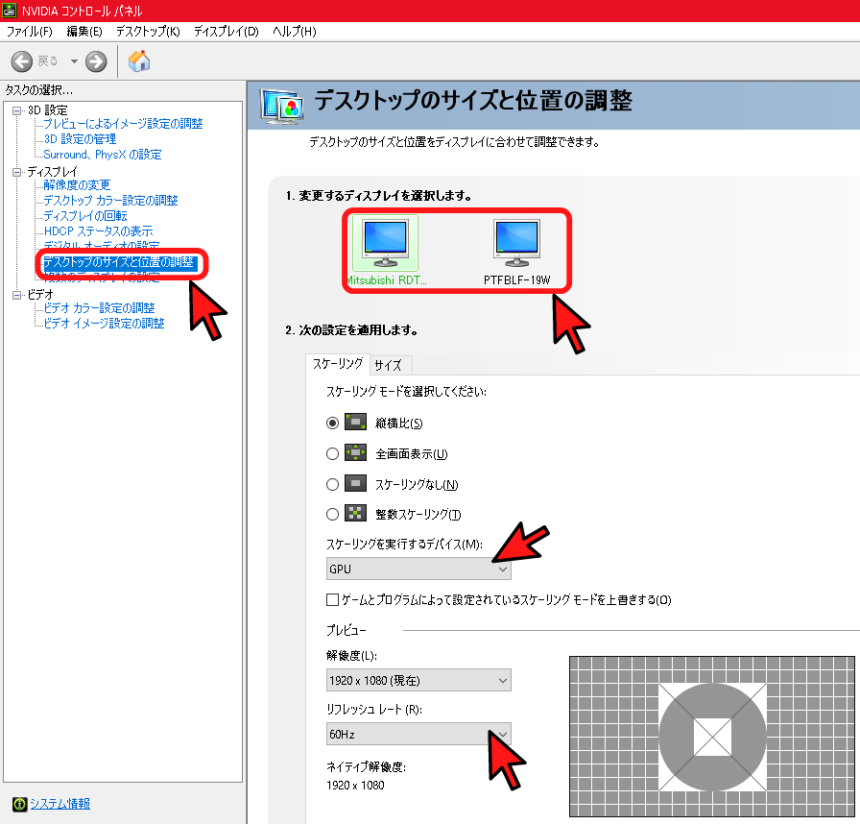Open the リフレッシュ レート 60Hz dropdown

[x=418, y=734]
